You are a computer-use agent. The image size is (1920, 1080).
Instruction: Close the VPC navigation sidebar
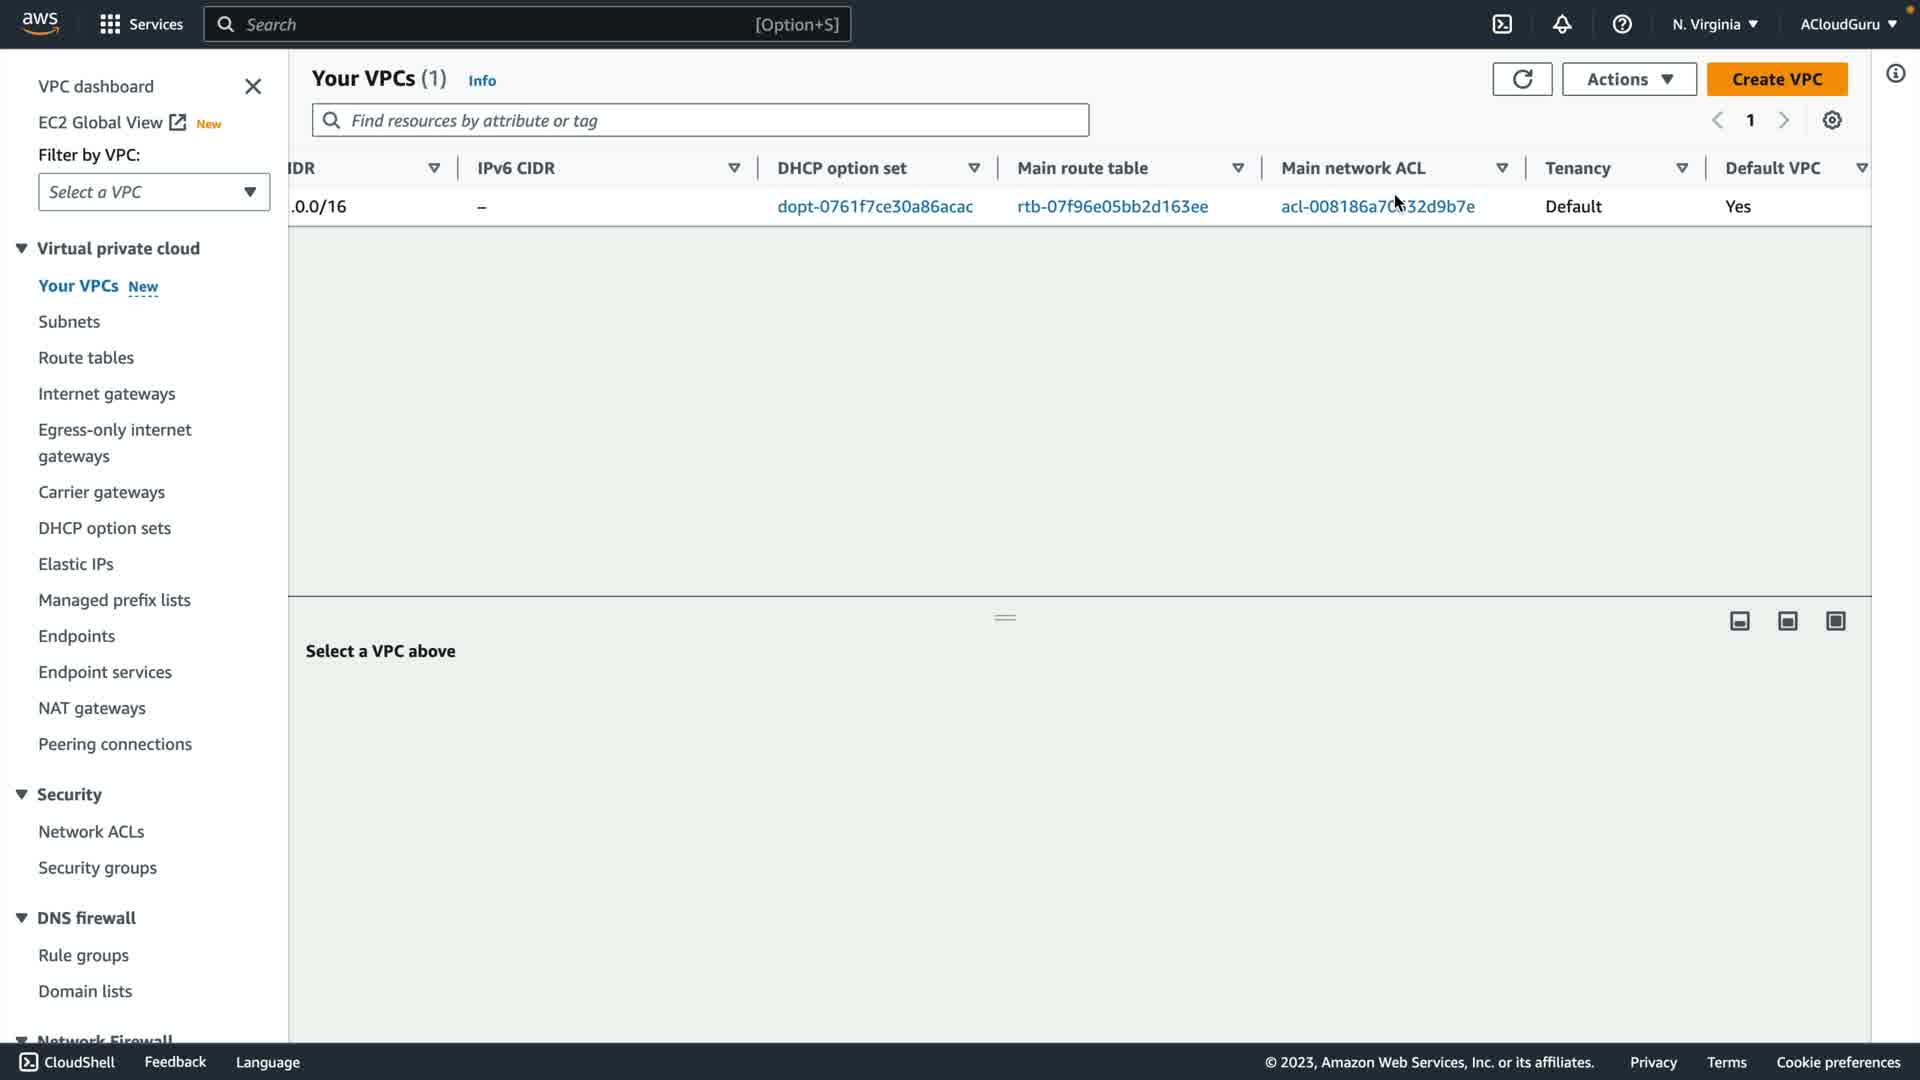pyautogui.click(x=253, y=87)
